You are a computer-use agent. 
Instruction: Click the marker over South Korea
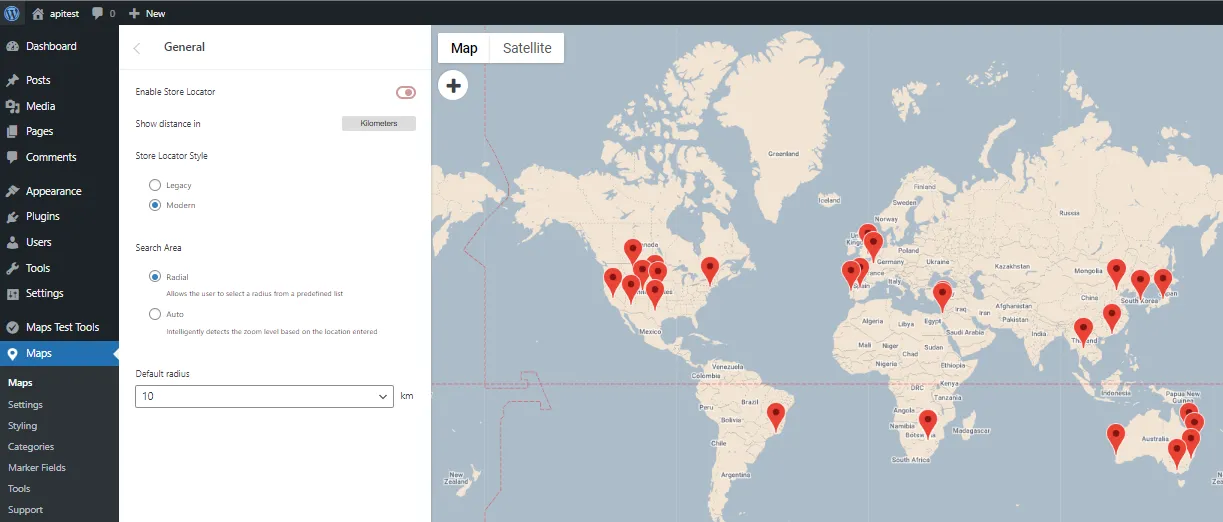point(1140,284)
